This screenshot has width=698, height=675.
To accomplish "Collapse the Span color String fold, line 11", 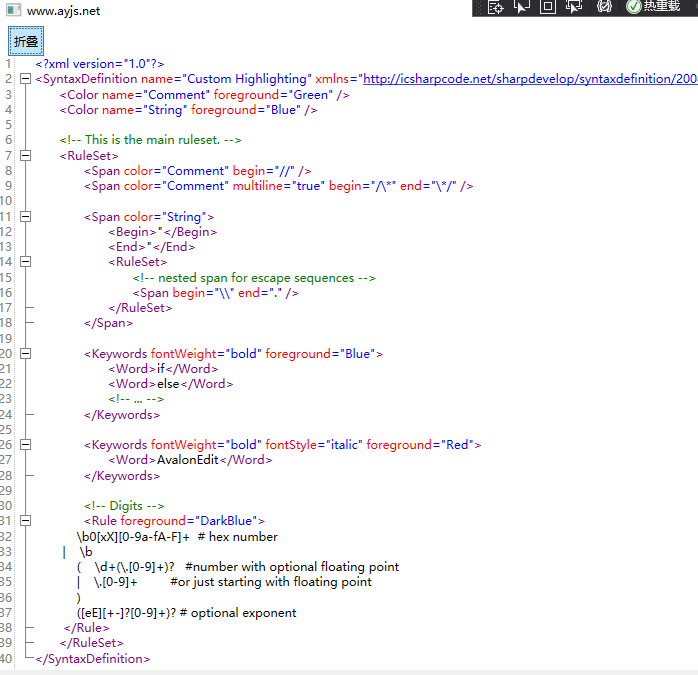I will click(26, 217).
